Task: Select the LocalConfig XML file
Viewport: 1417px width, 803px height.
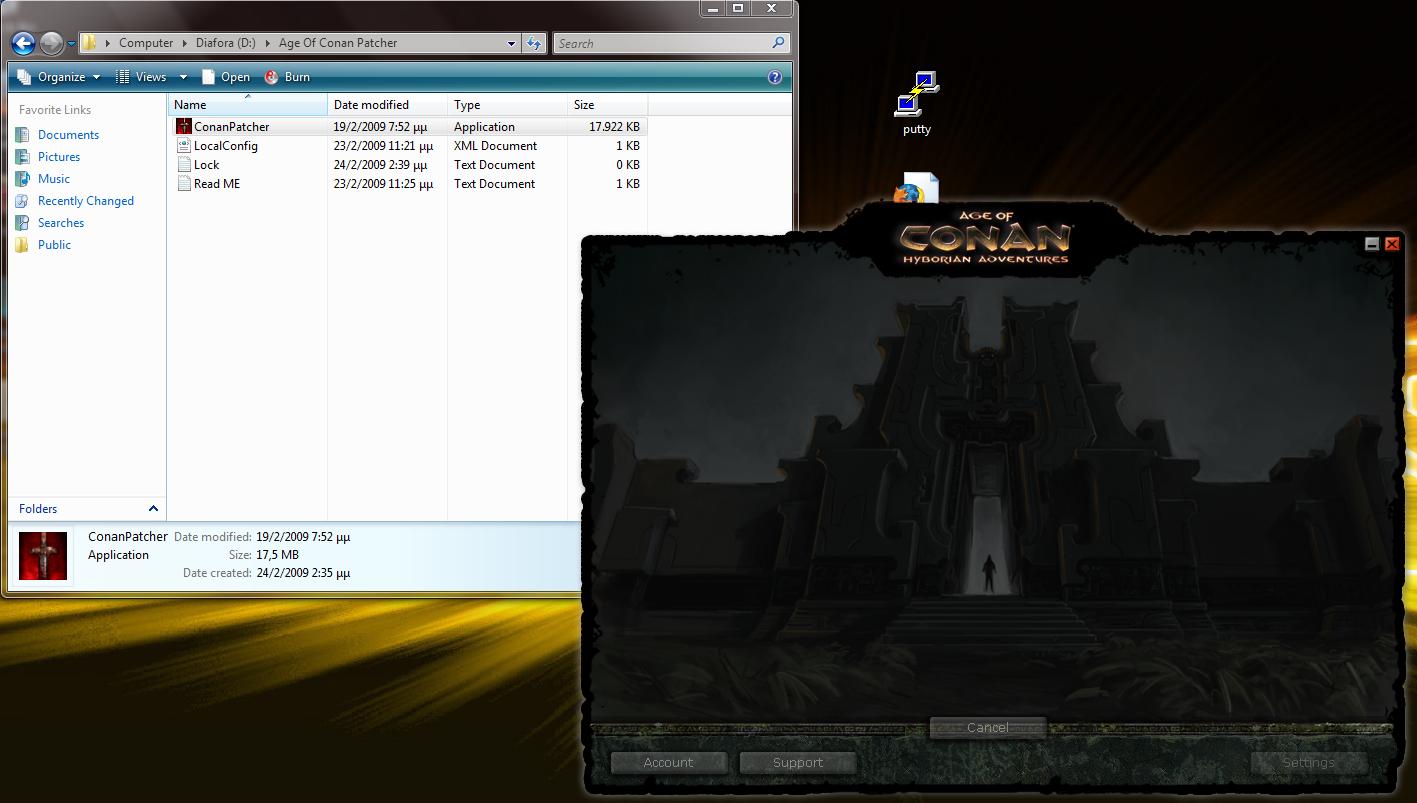Action: (x=408, y=146)
